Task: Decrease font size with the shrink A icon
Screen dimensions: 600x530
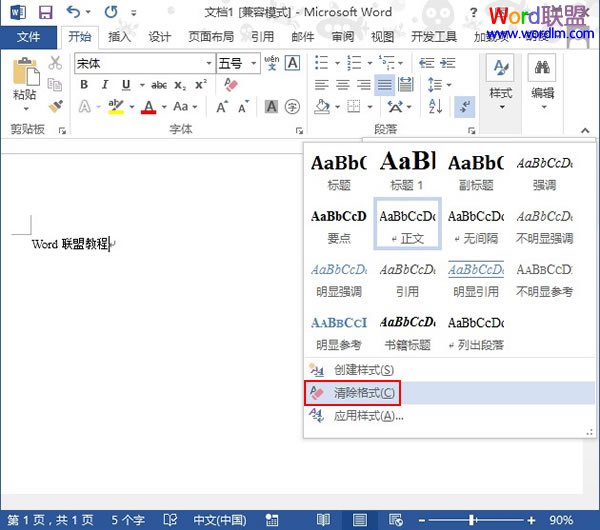Action: 243,107
